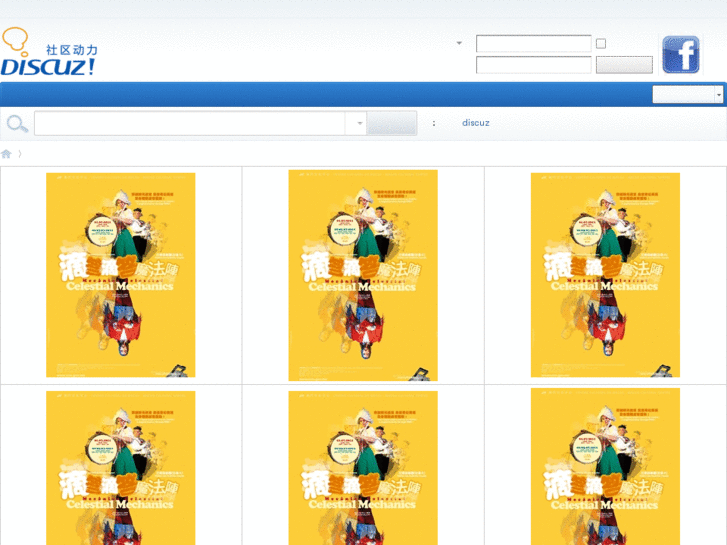Click the magnifying glass search icon
The image size is (727, 545).
[x=17, y=124]
